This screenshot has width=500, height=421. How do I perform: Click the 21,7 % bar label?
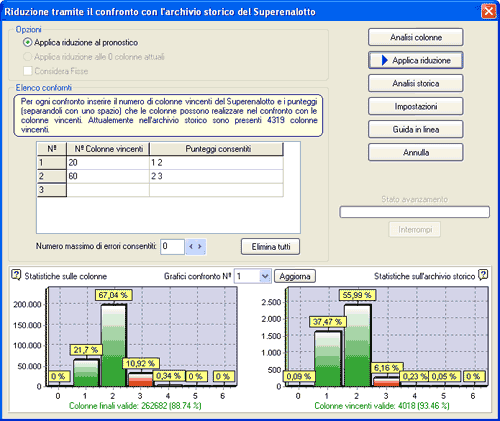coord(86,350)
